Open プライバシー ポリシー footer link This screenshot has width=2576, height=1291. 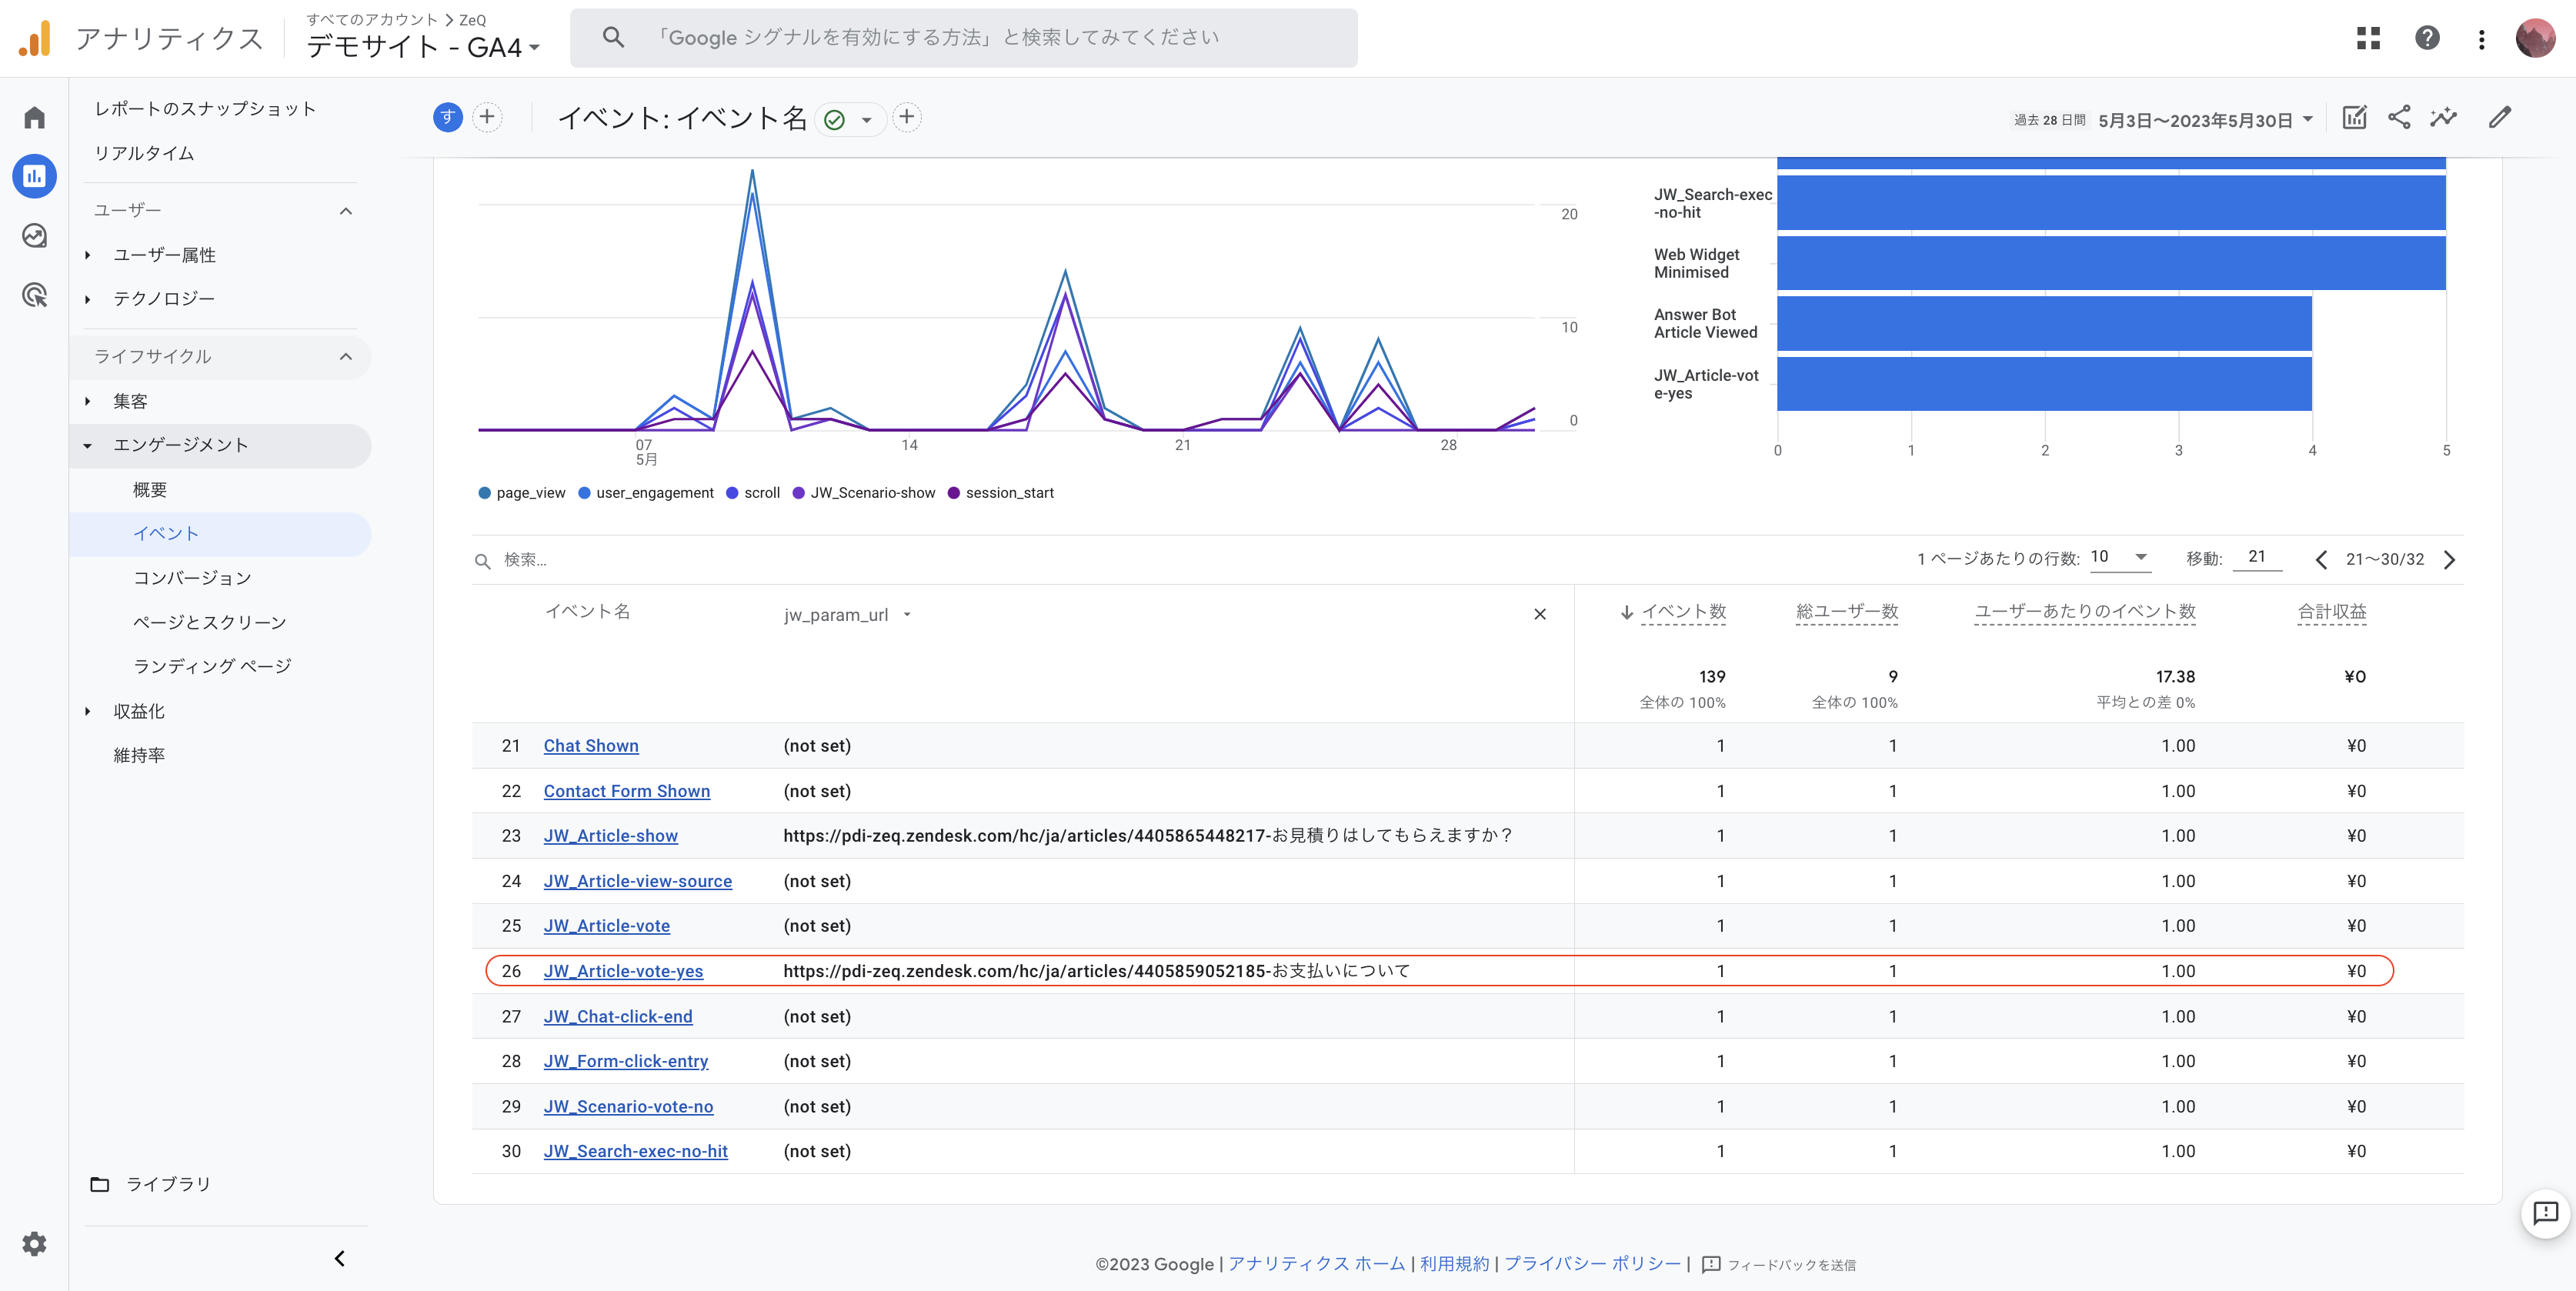(1593, 1264)
